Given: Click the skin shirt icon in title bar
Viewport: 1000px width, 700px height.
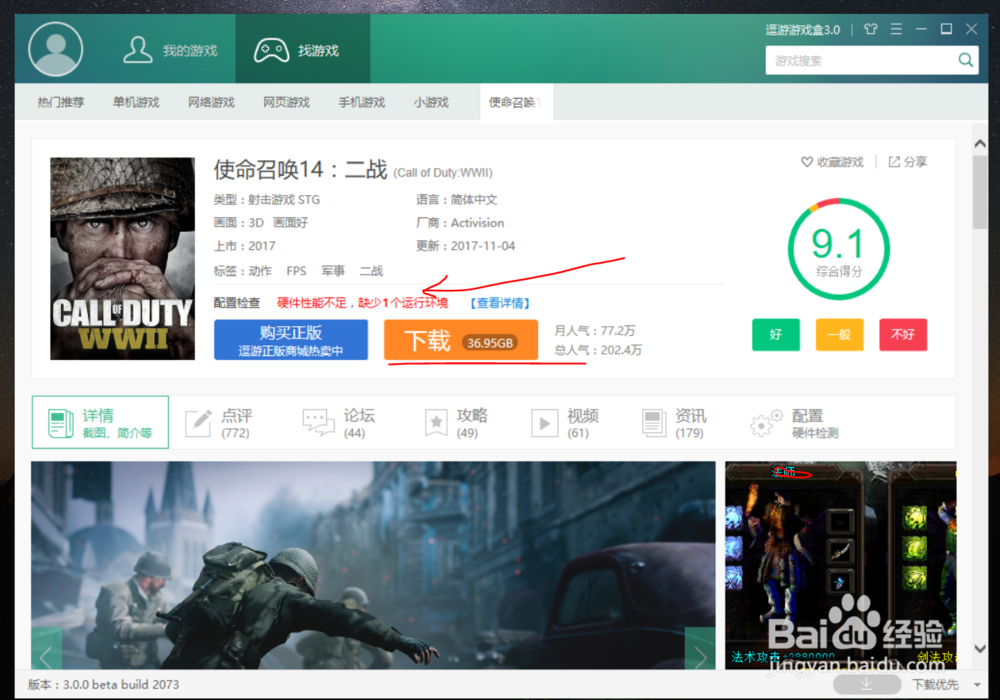Looking at the screenshot, I should [x=871, y=29].
